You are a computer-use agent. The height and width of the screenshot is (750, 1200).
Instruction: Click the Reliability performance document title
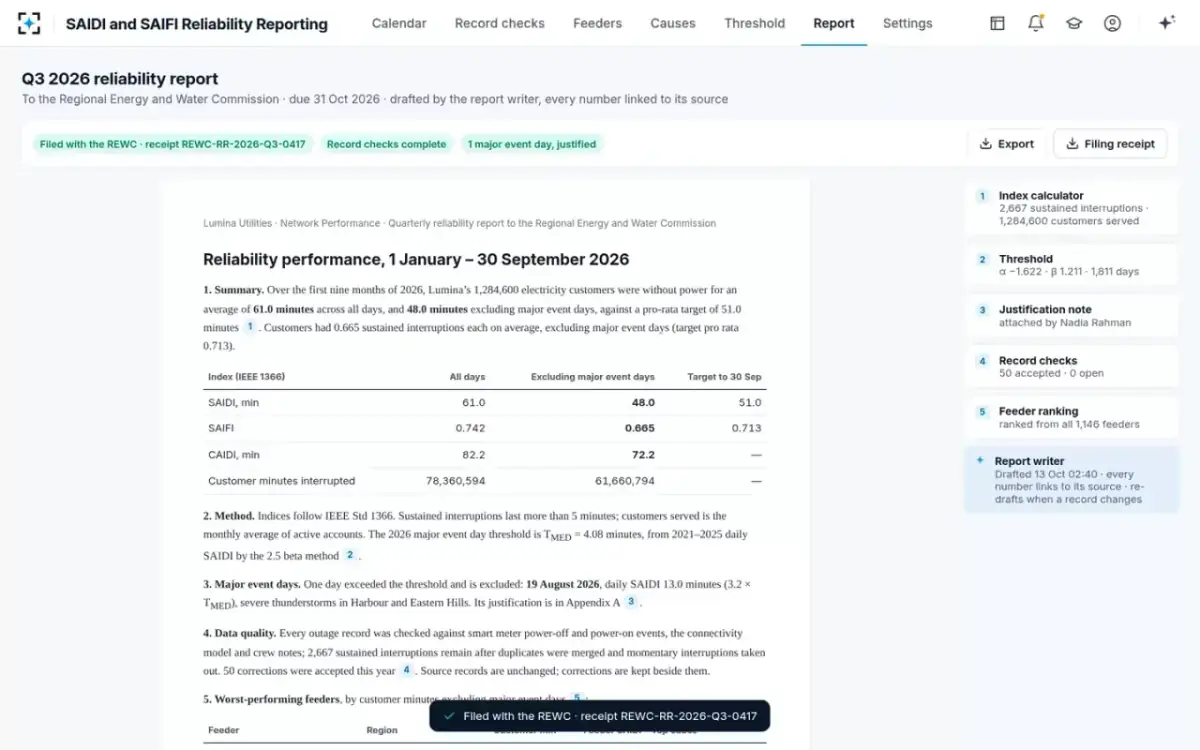pyautogui.click(x=416, y=260)
